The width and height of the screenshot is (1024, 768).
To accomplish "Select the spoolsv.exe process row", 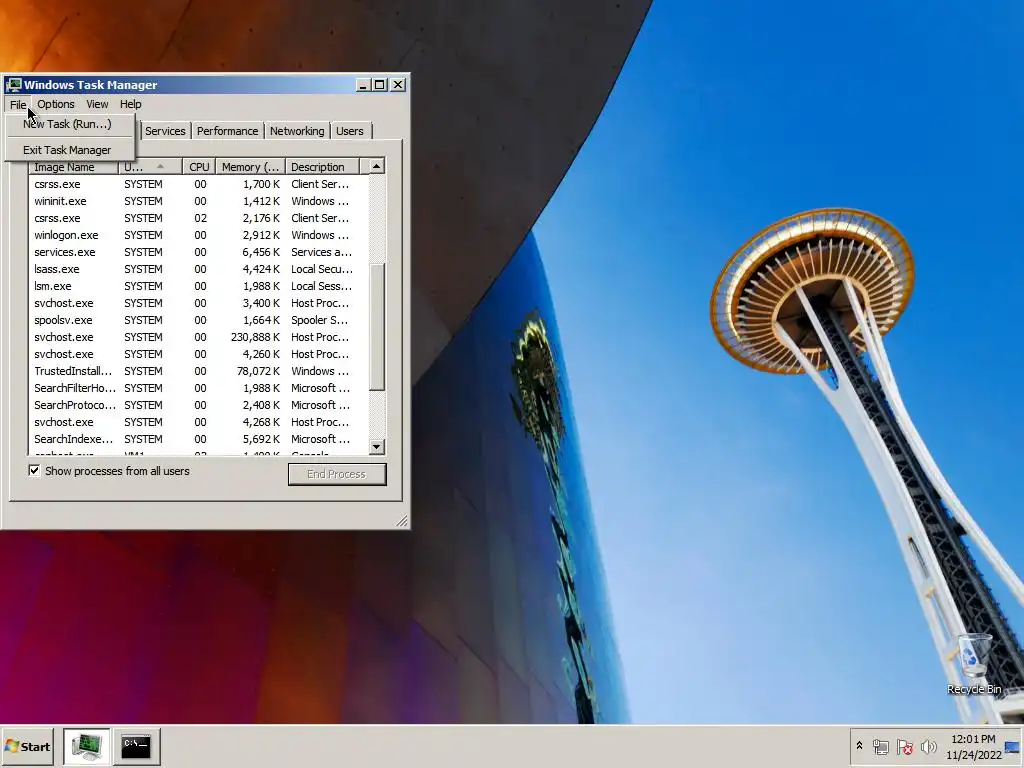I will (x=199, y=320).
